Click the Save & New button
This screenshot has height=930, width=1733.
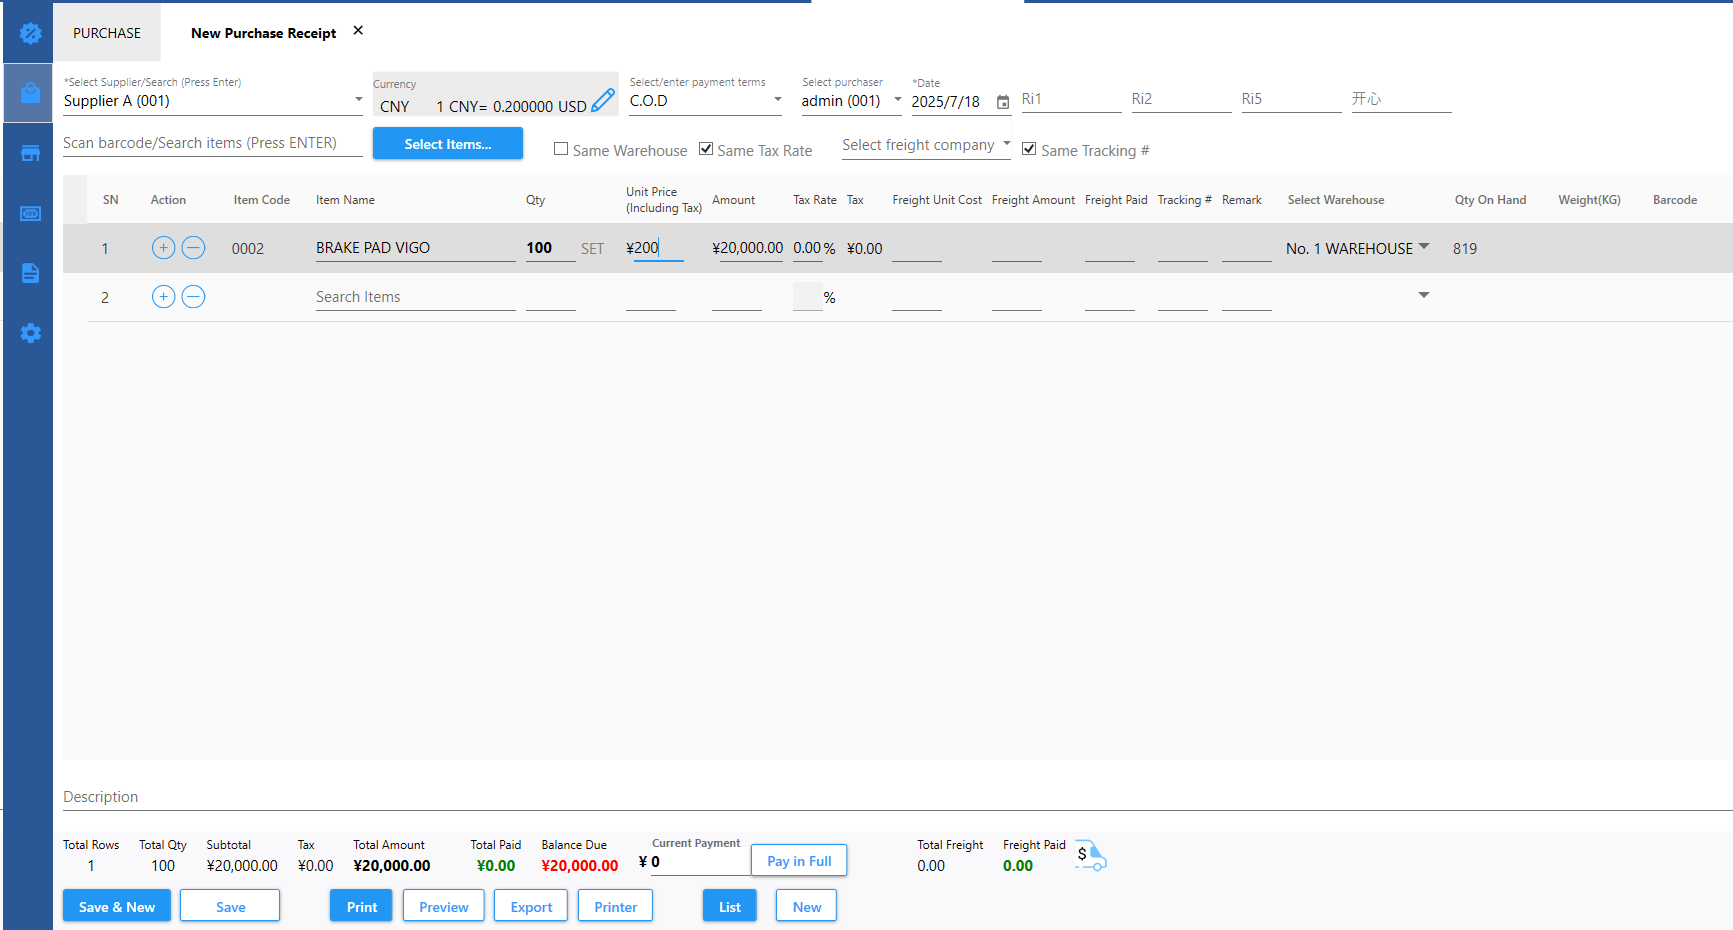pyautogui.click(x=117, y=906)
